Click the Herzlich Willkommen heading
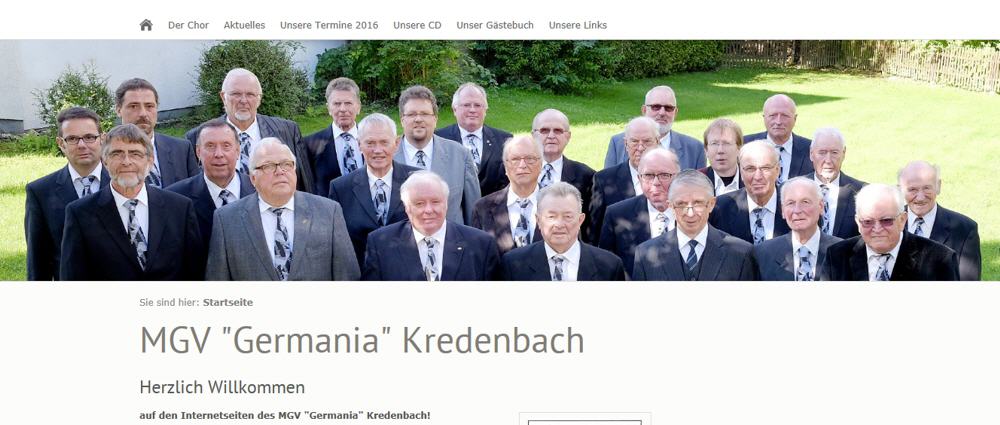The image size is (1000, 425). [222, 387]
